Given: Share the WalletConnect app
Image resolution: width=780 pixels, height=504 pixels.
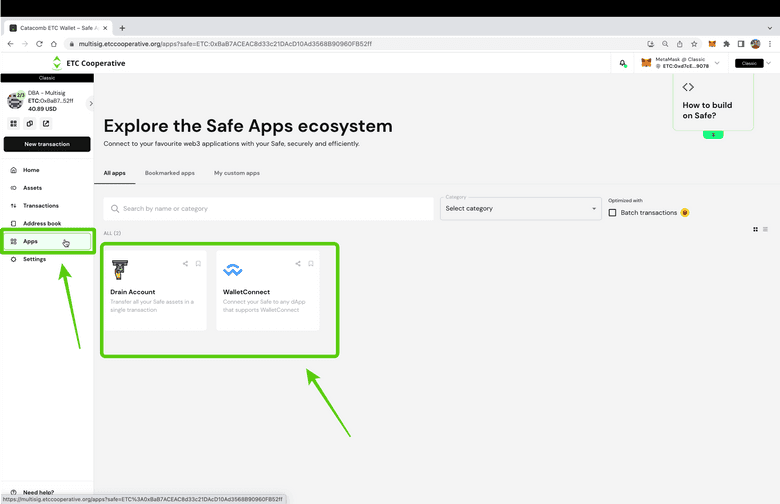Looking at the screenshot, I should (298, 264).
